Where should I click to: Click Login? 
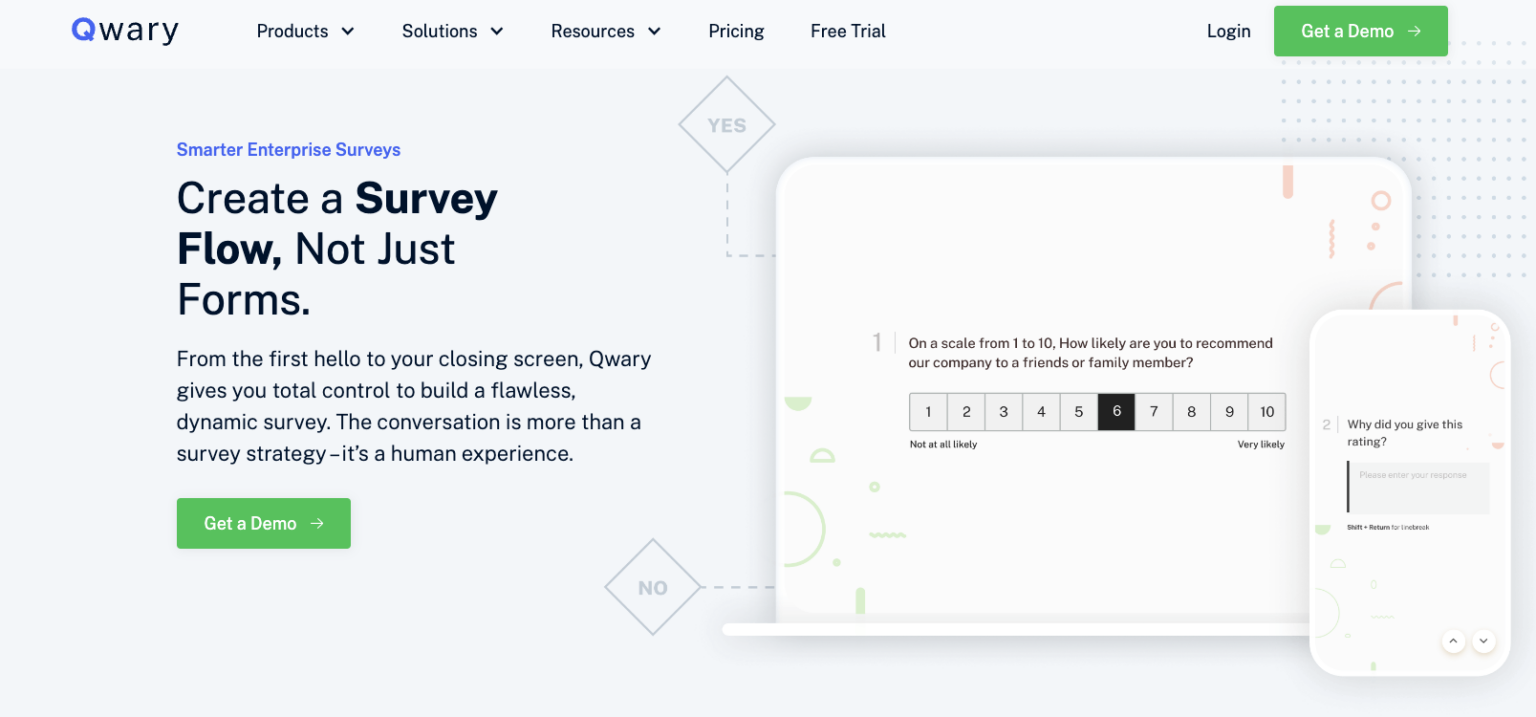pos(1229,31)
